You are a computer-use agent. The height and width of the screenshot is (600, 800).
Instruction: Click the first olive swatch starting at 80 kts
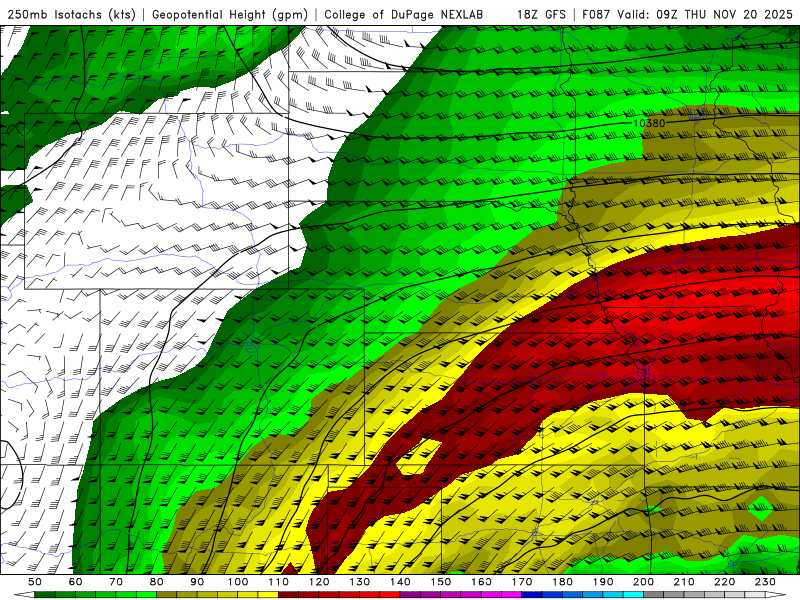coord(167,595)
